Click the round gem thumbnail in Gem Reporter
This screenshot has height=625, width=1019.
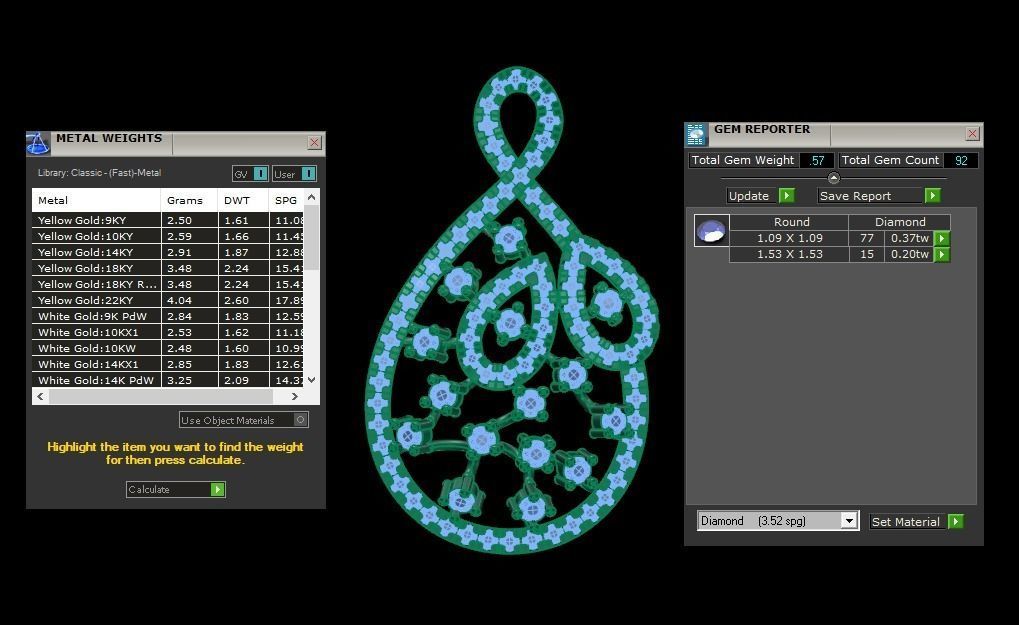(711, 230)
